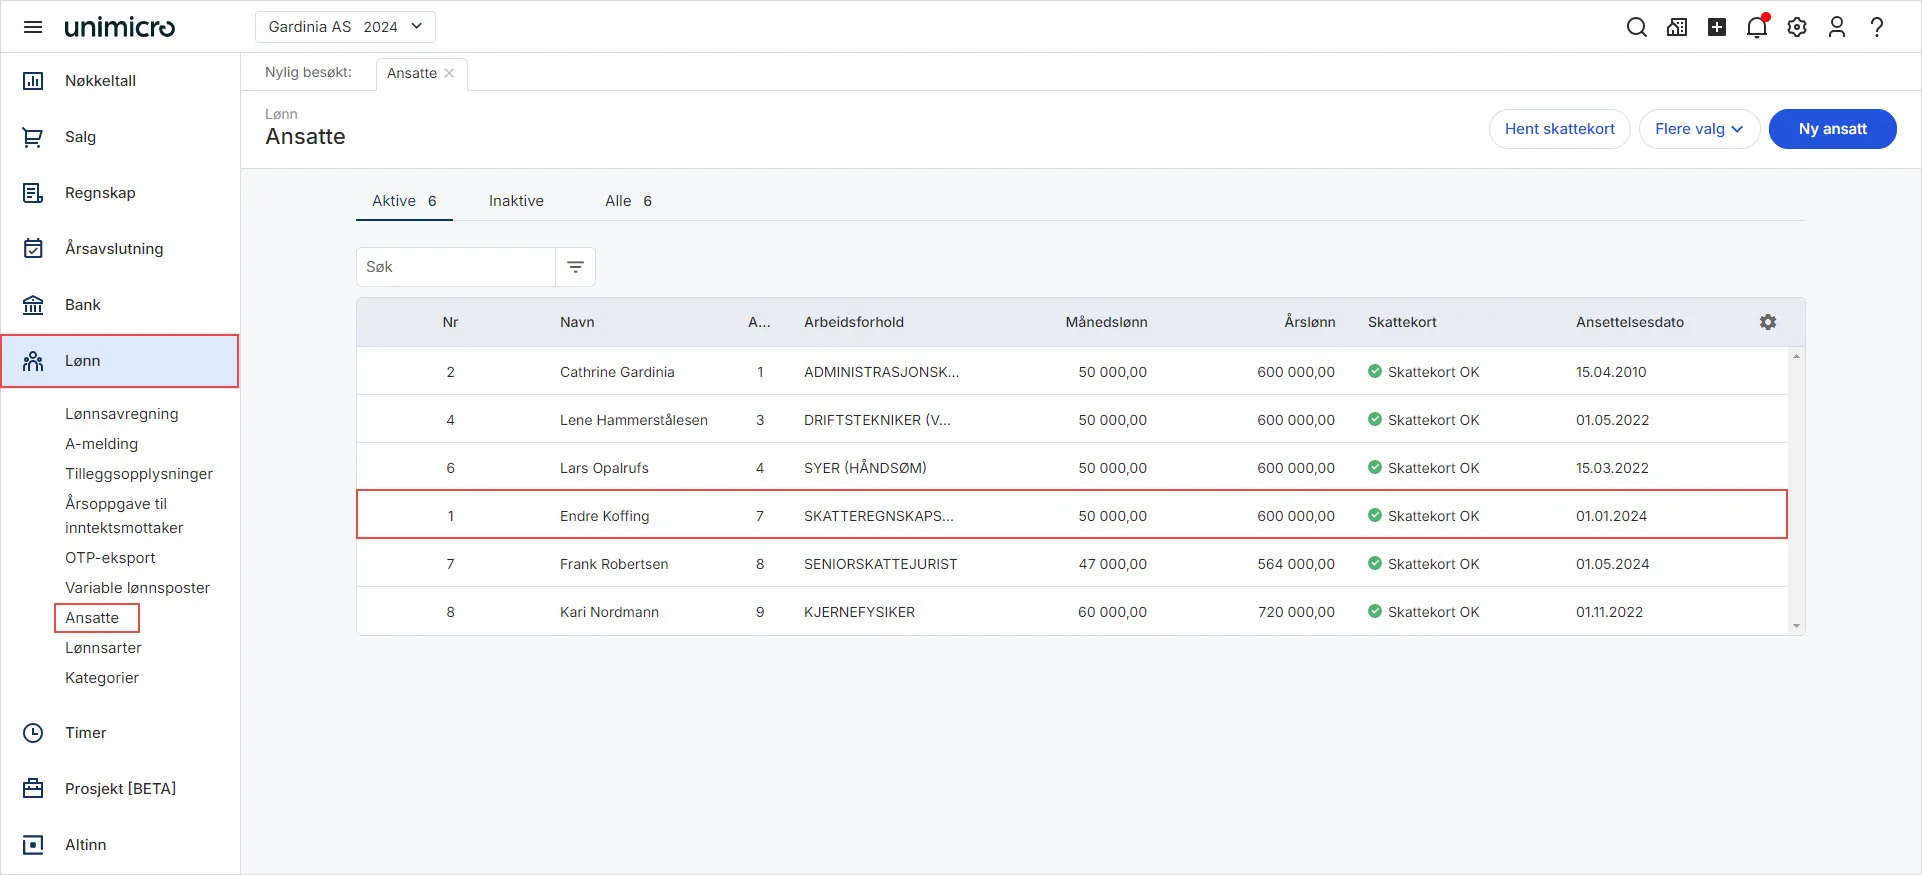Screen dimensions: 1922x875
Task: Open Lønnsavregning in the sidebar
Action: click(x=122, y=414)
